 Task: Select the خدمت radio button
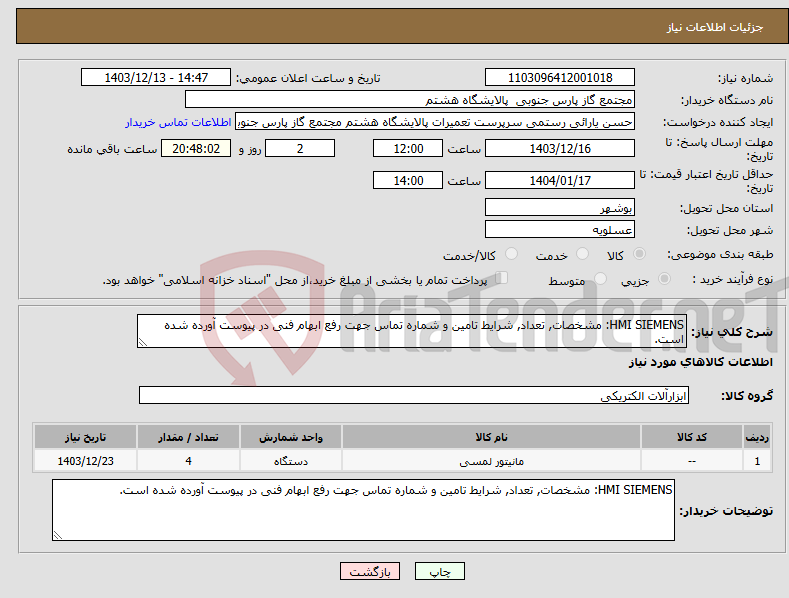click(582, 254)
